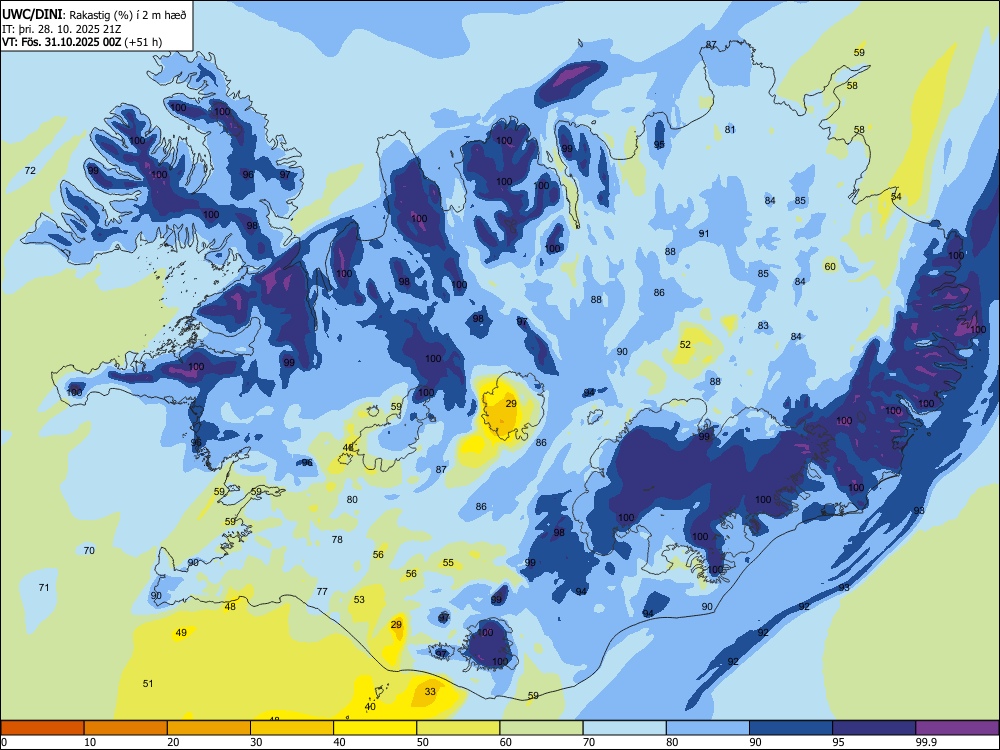Click 'Rakastig (%) í 2 m hæð' label
This screenshot has width=1000, height=750.
tap(128, 15)
